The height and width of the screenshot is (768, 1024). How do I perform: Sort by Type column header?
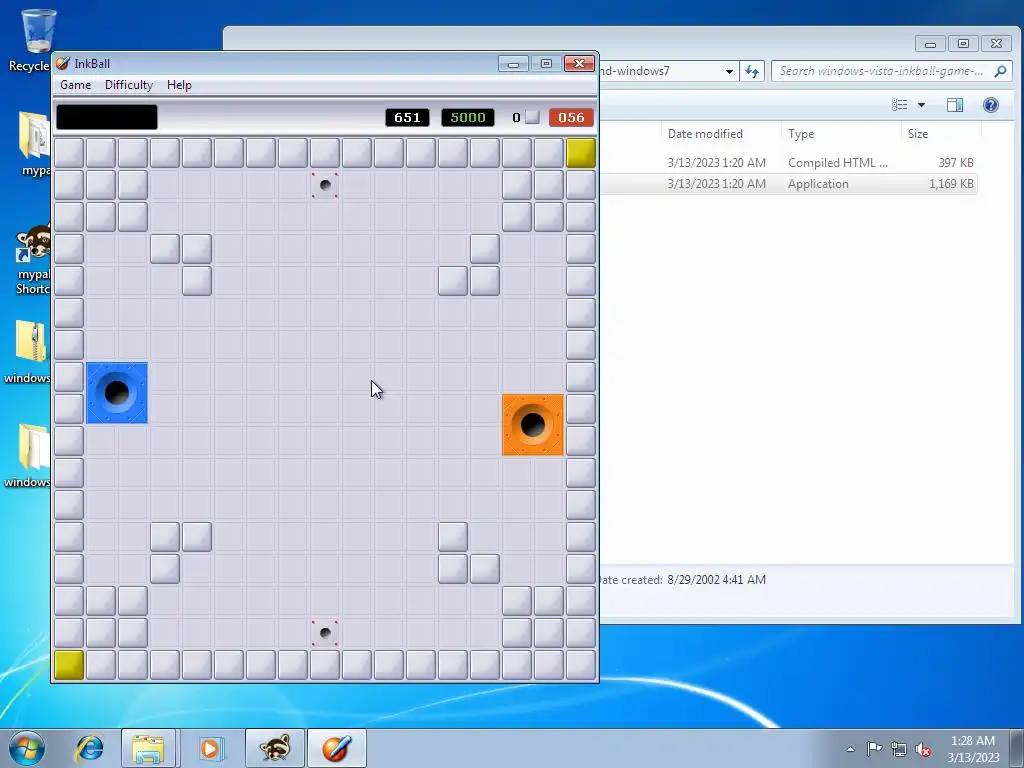coord(841,134)
